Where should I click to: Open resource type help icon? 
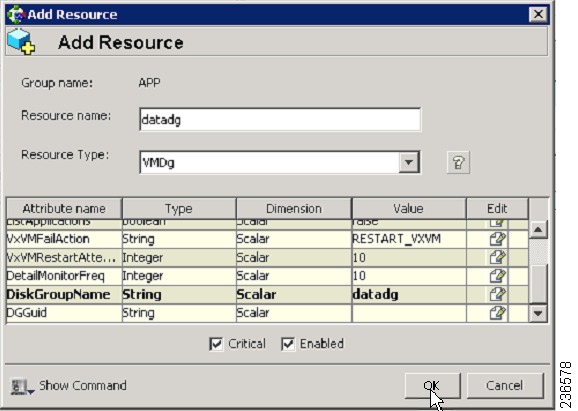(x=458, y=162)
